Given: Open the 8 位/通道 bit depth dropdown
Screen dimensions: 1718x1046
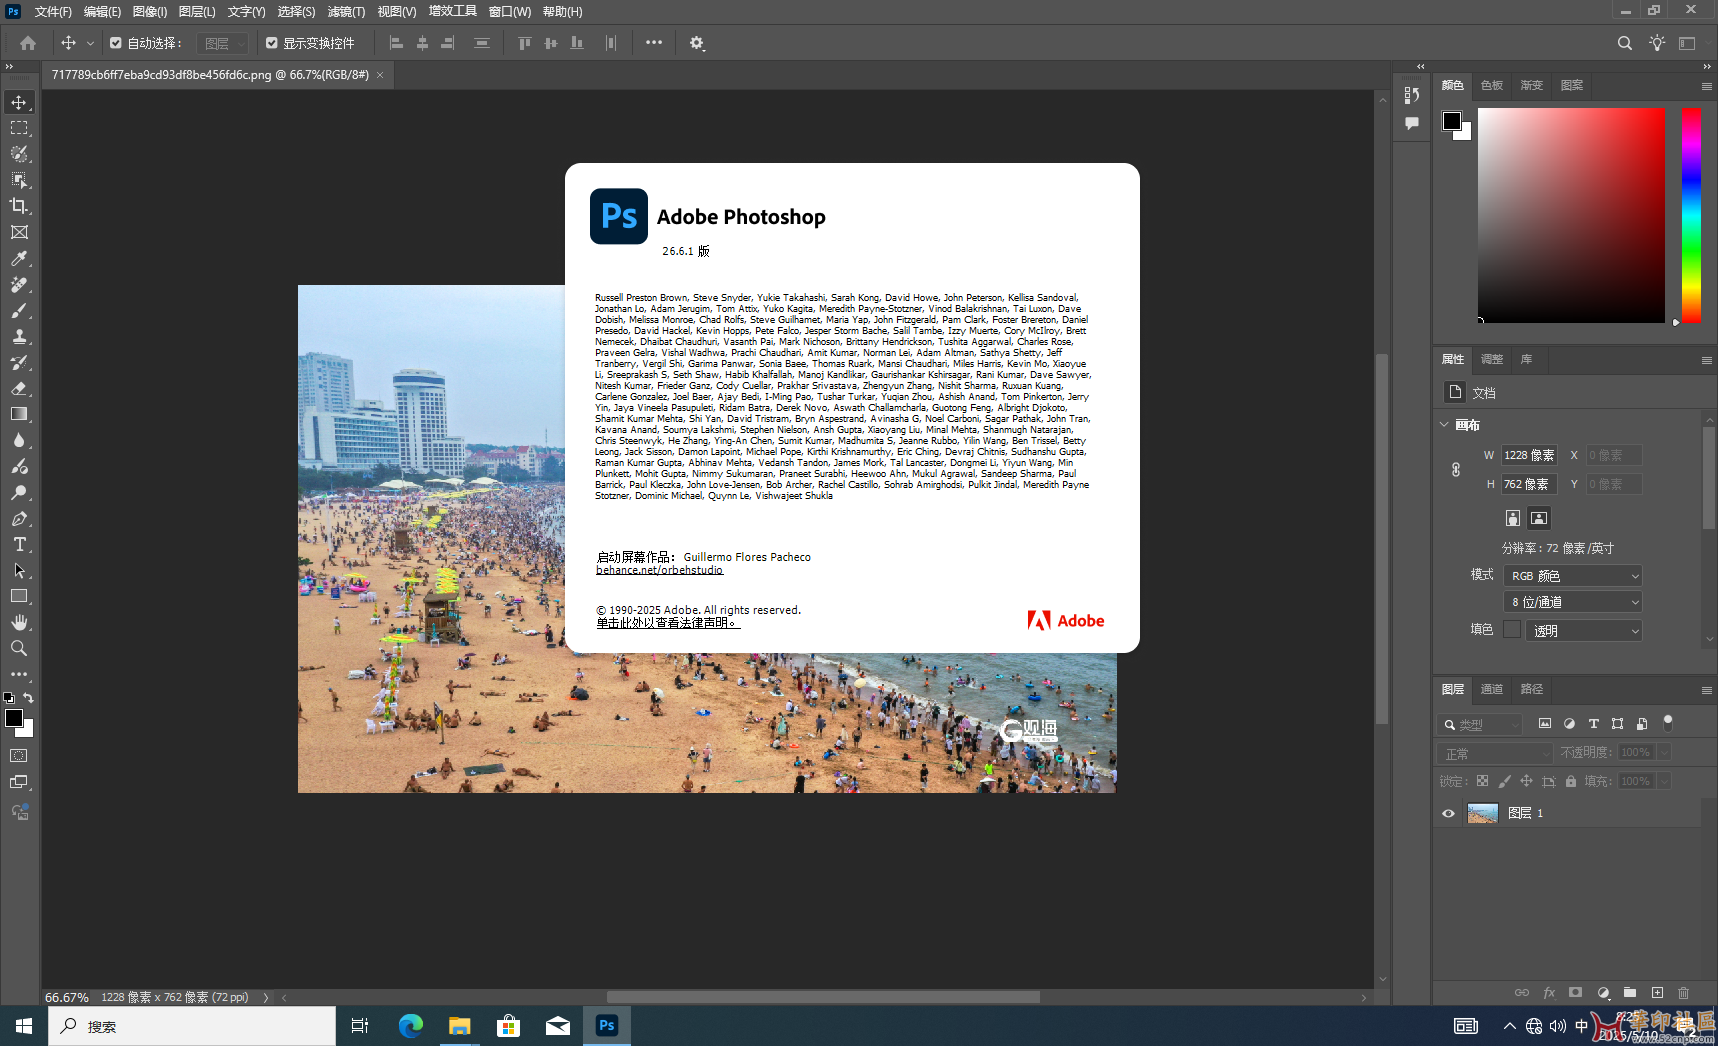Looking at the screenshot, I should coord(1572,602).
